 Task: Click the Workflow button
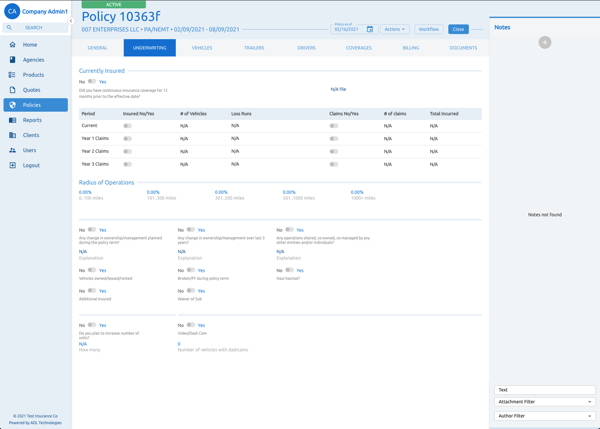click(x=429, y=29)
